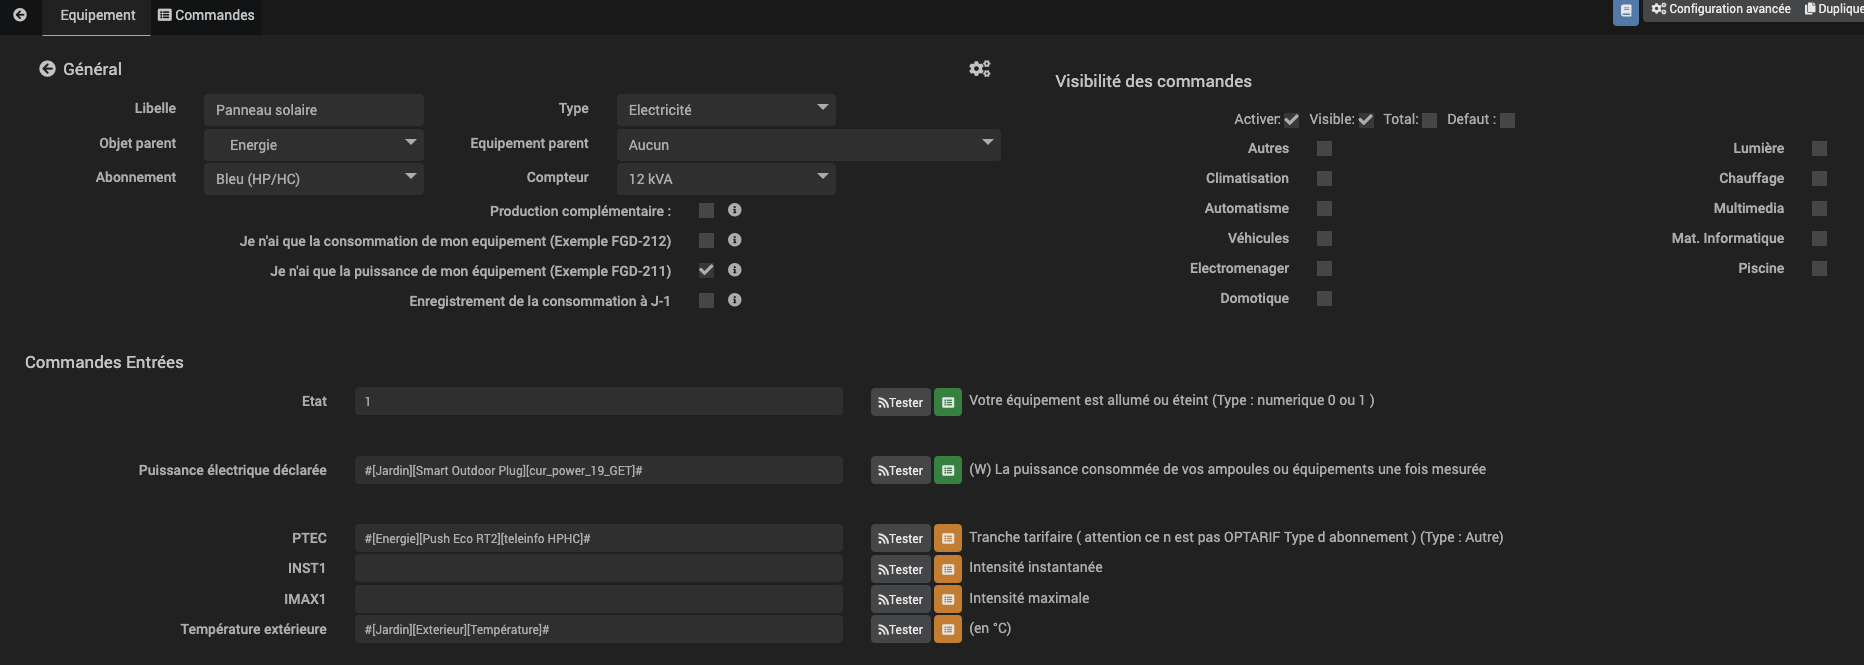Click info icon for Enregistrement de la consommation
The width and height of the screenshot is (1864, 665).
coord(734,300)
